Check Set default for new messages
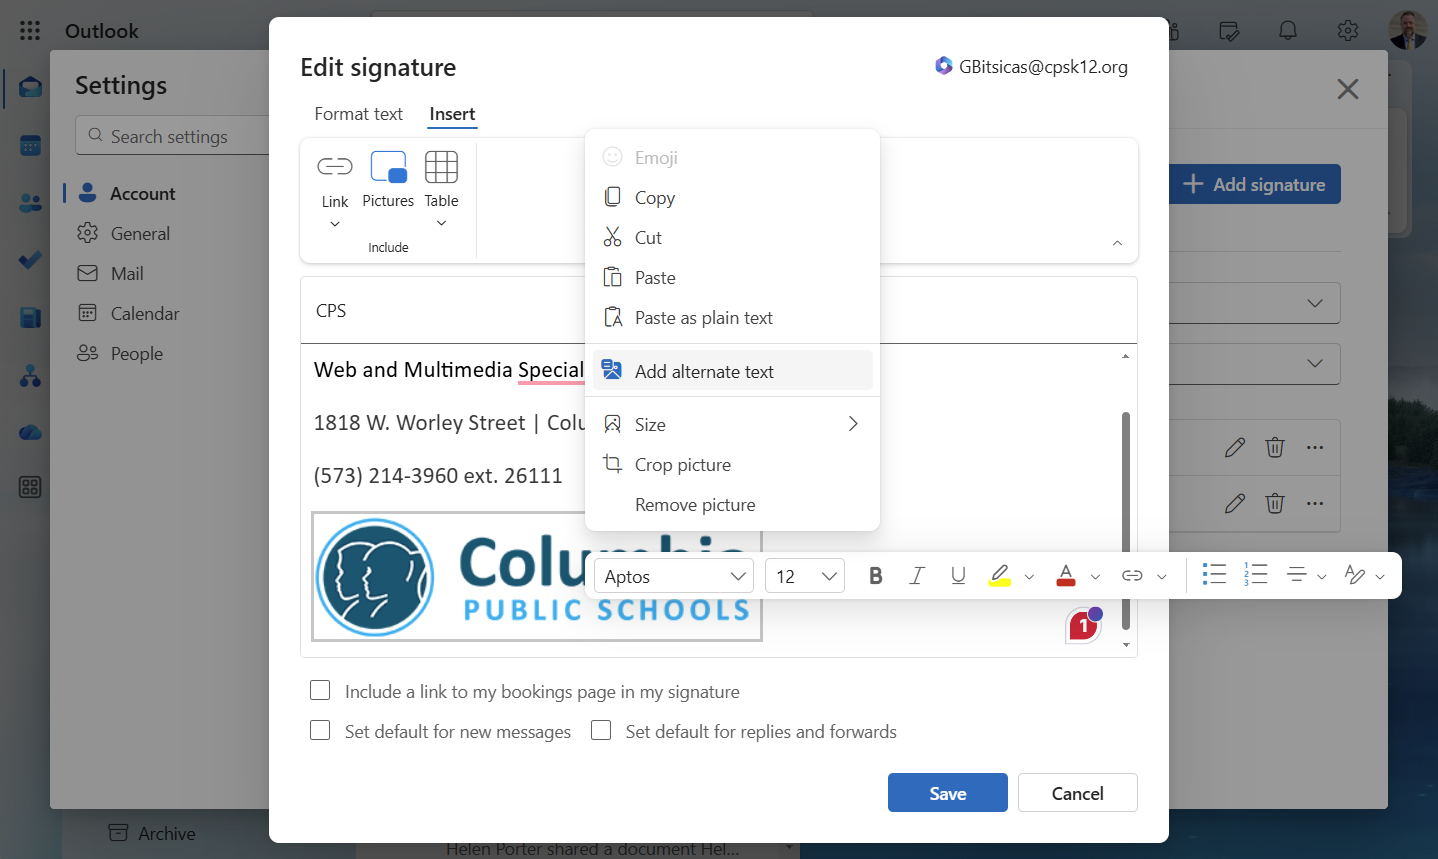1438x859 pixels. 320,731
